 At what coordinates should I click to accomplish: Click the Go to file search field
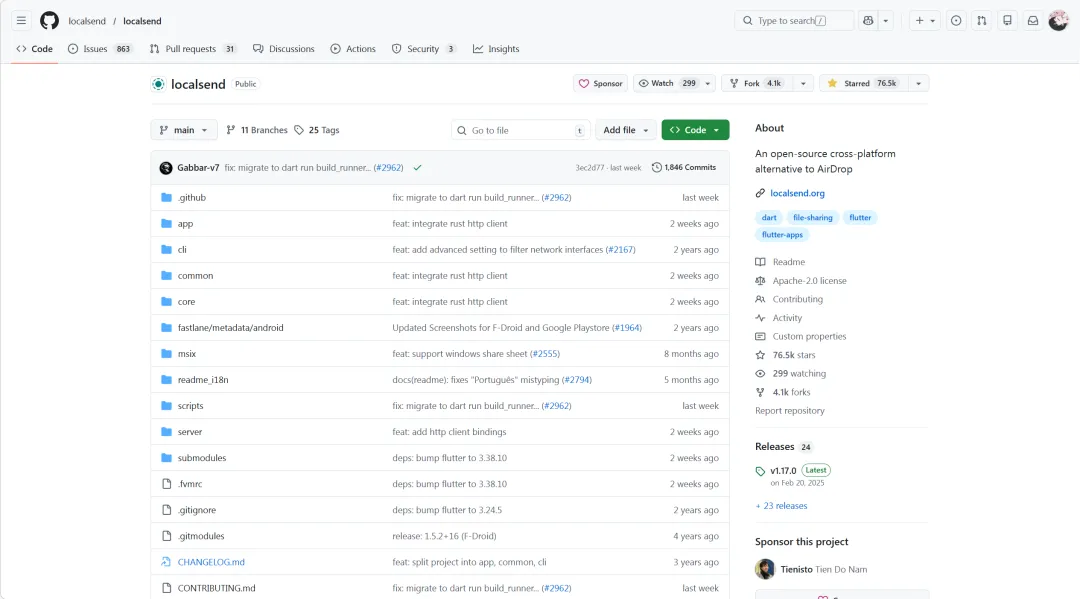pos(521,130)
